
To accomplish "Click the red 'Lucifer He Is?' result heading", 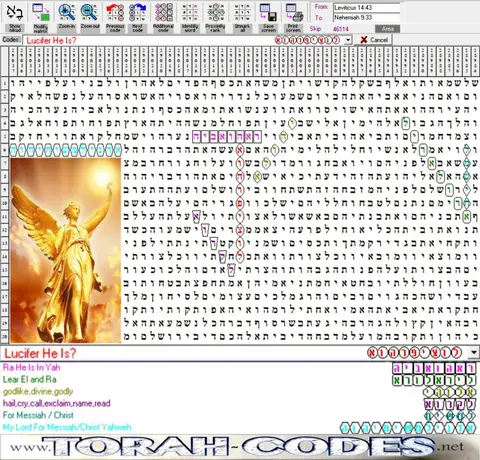I will pyautogui.click(x=40, y=353).
